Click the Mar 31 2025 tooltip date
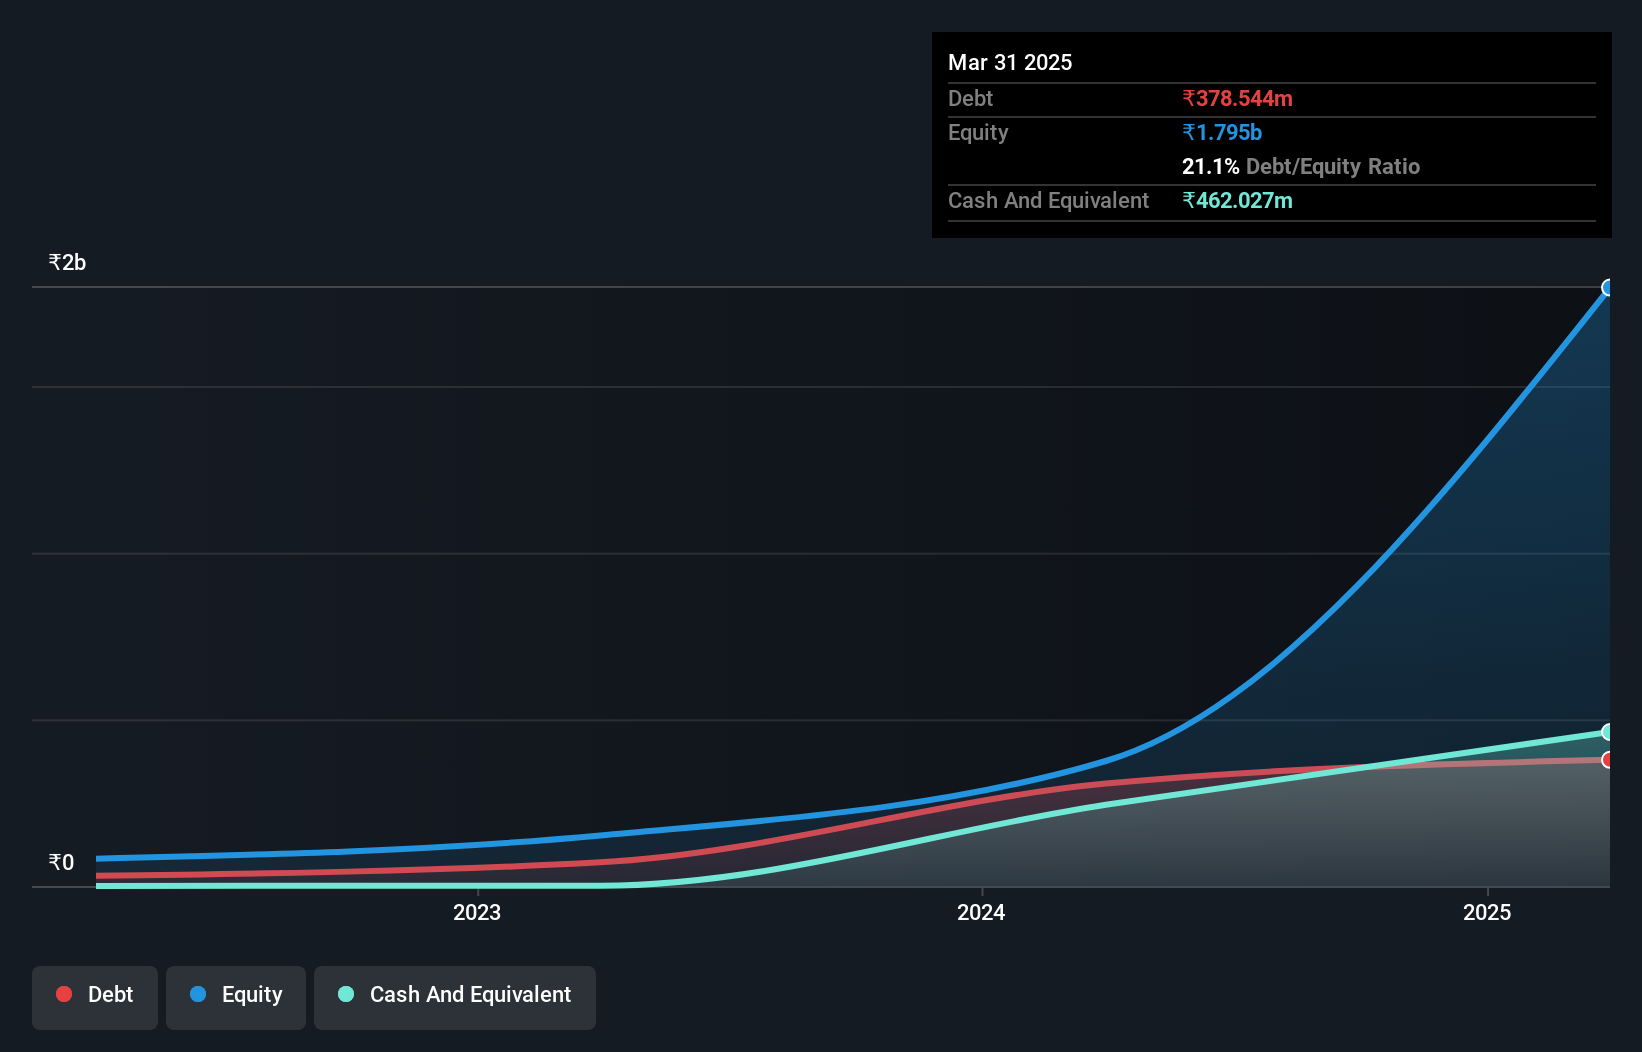The image size is (1642, 1052). [1010, 62]
